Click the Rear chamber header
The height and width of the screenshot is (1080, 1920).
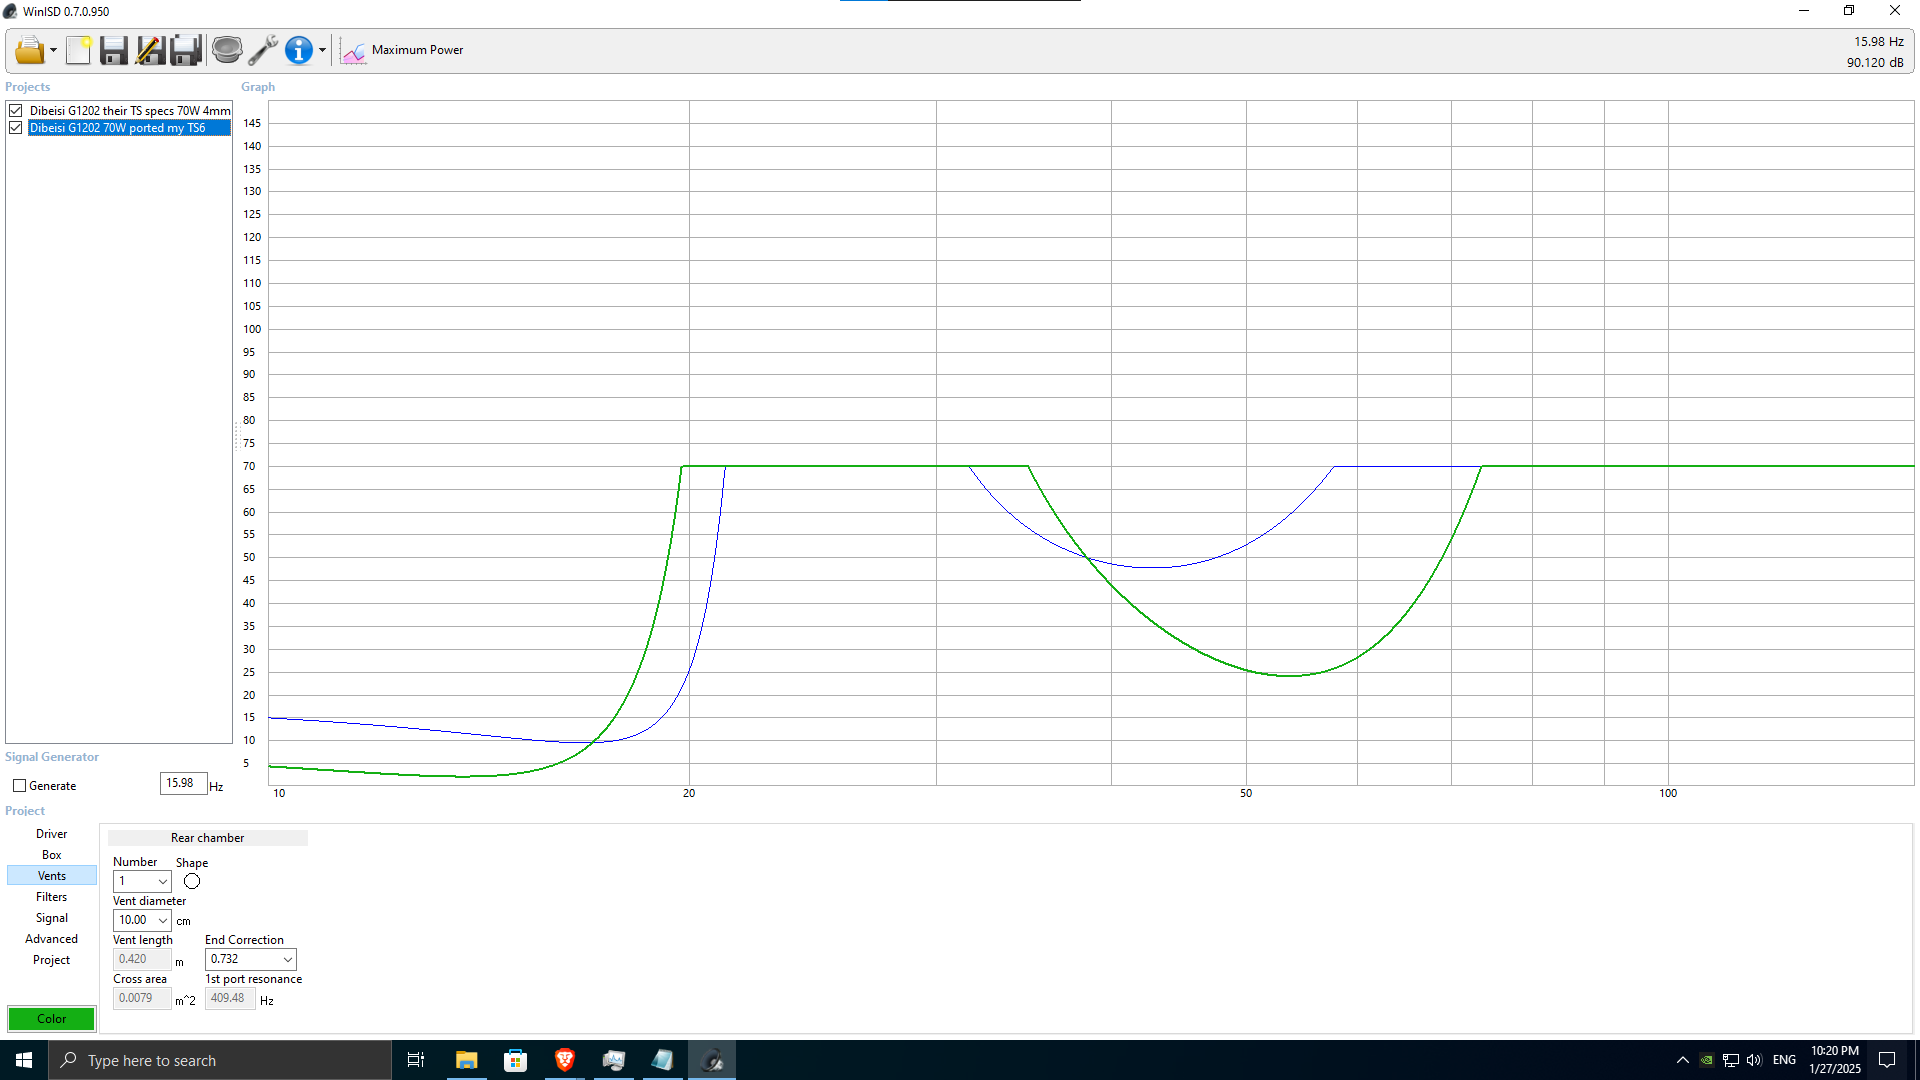click(208, 838)
